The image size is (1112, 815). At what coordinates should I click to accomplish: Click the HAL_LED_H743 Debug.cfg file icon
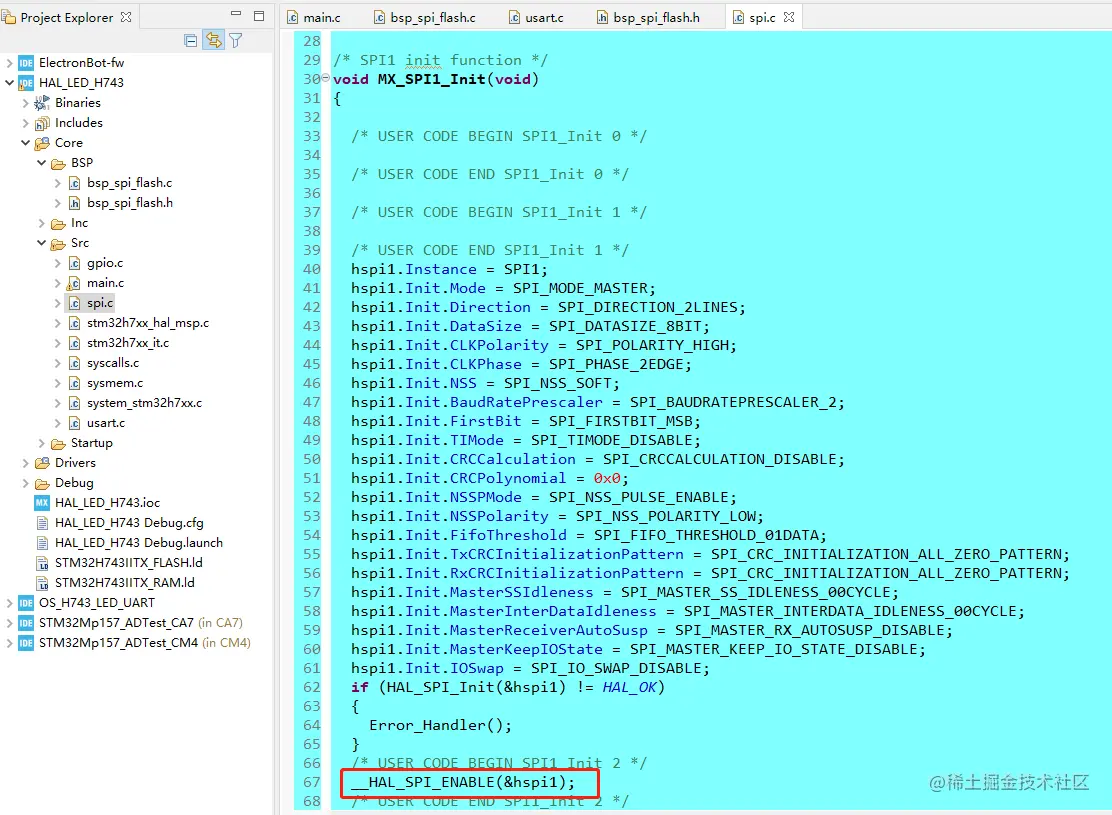click(x=42, y=523)
